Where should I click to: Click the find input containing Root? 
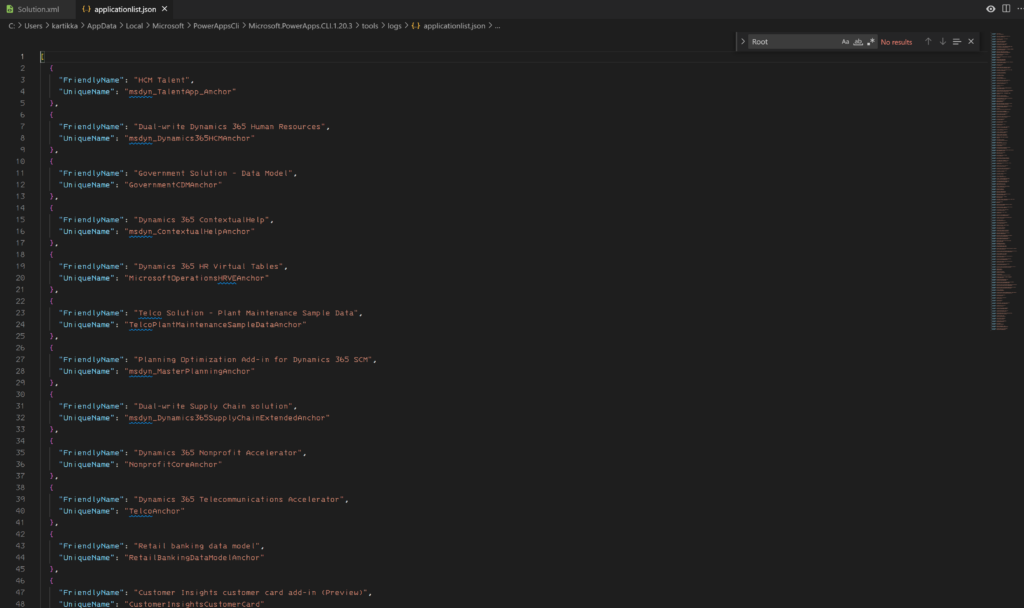(790, 42)
